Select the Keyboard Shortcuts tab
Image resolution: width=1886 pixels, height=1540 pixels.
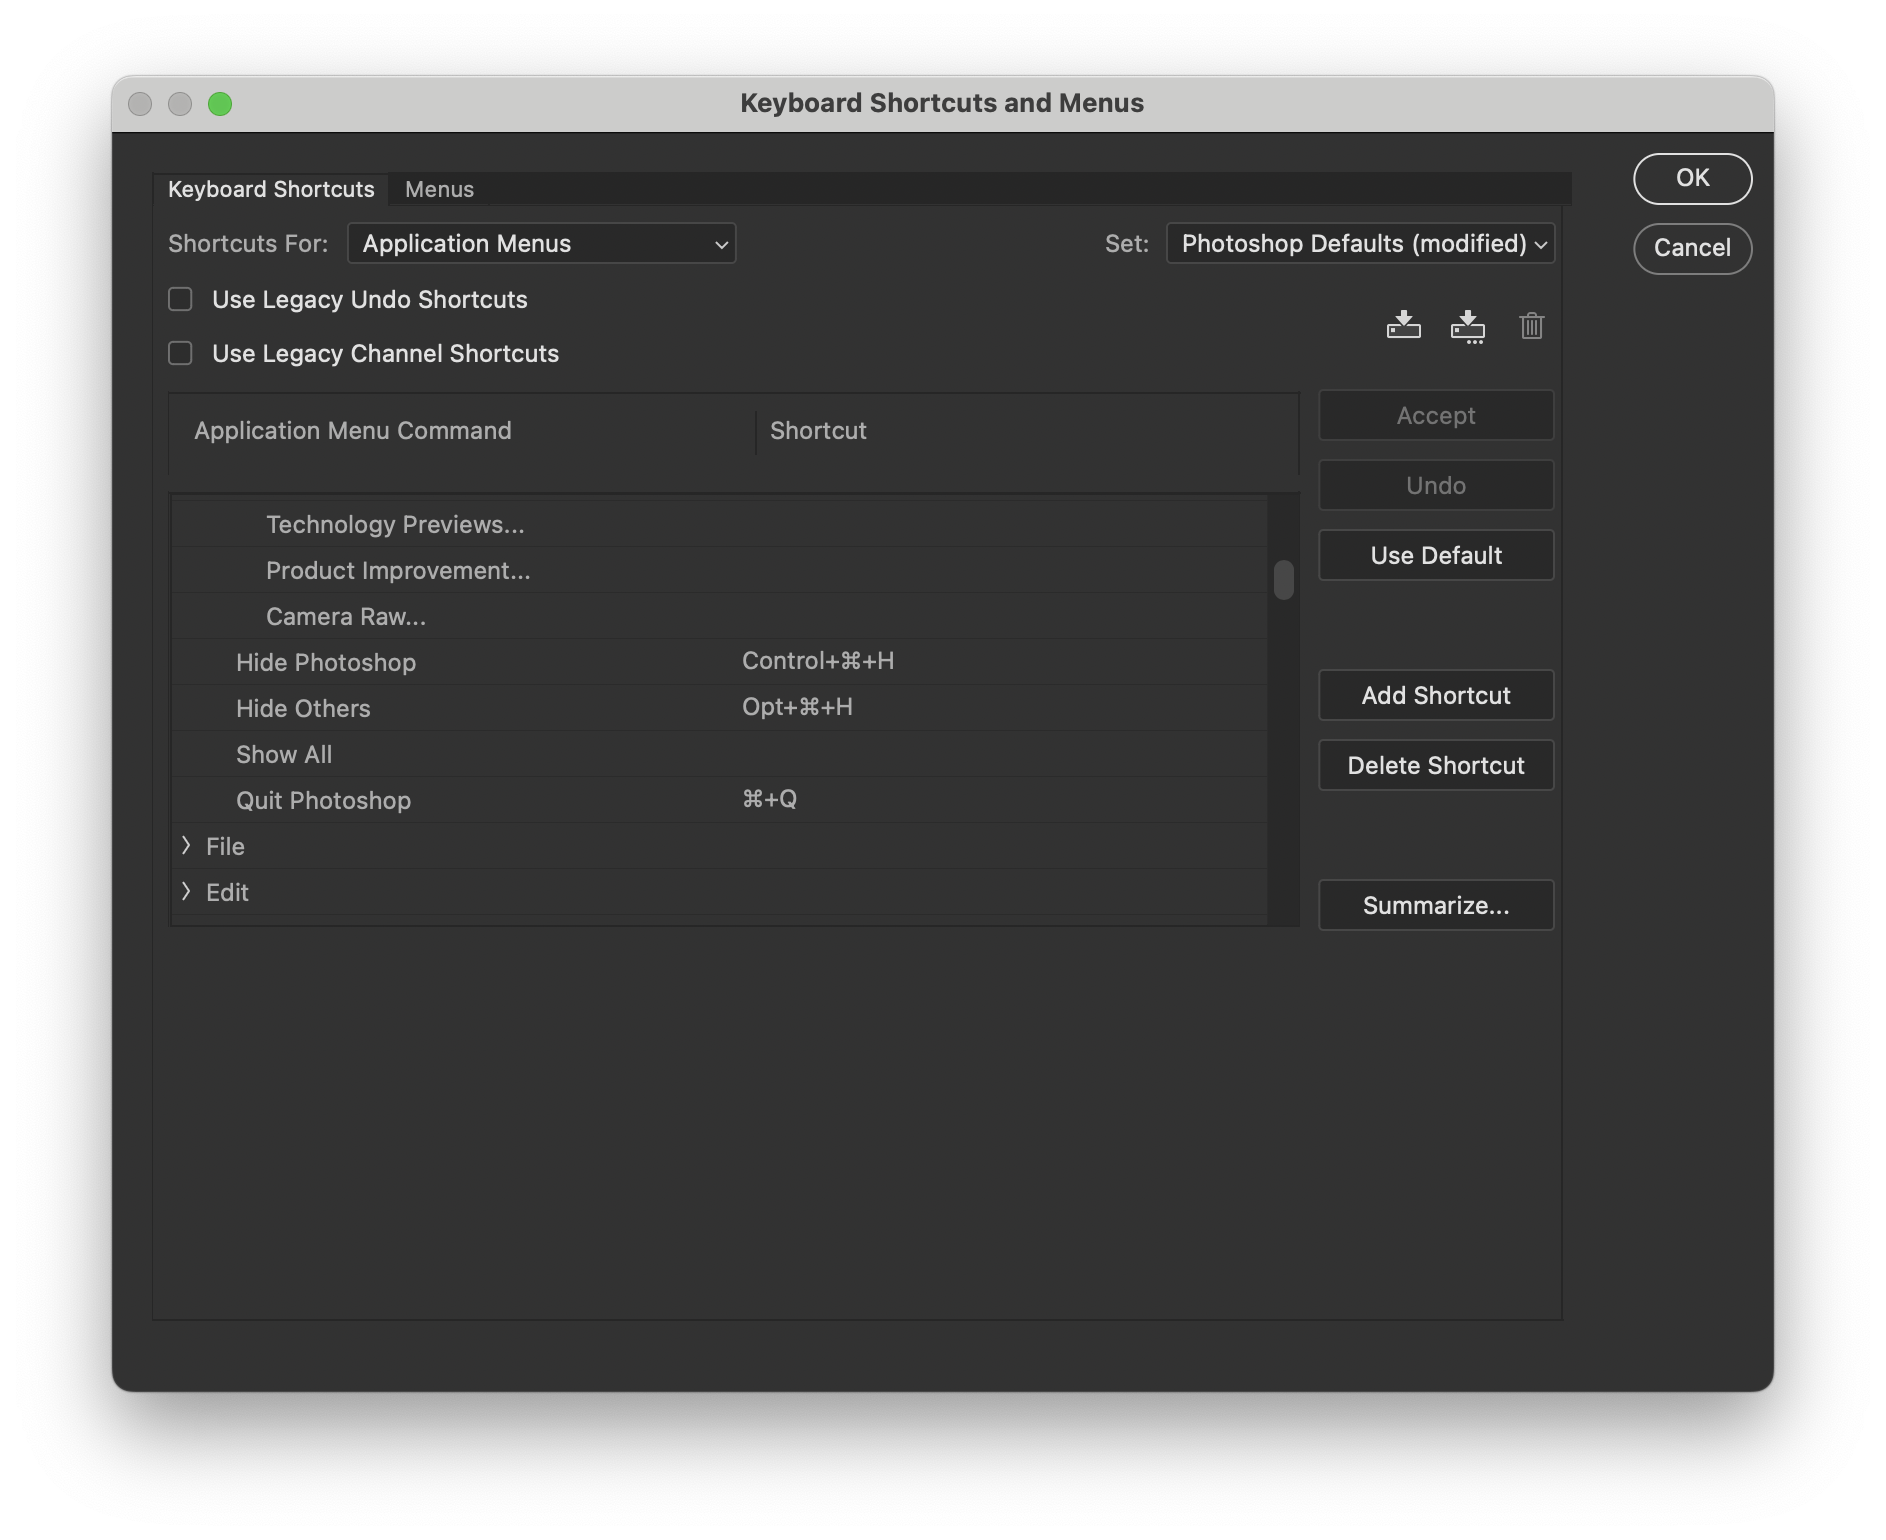[271, 189]
